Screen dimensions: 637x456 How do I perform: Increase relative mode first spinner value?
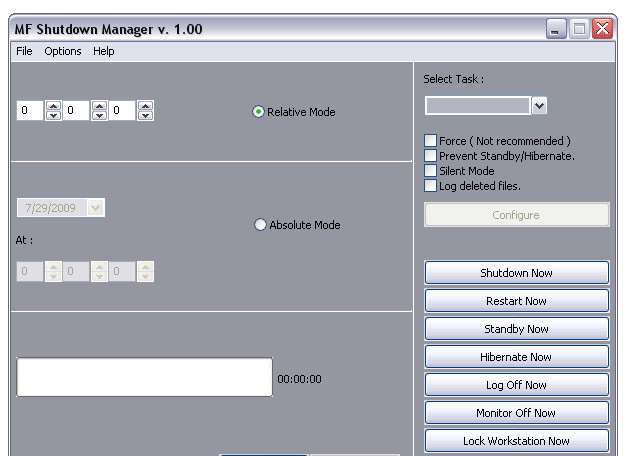coord(53,106)
